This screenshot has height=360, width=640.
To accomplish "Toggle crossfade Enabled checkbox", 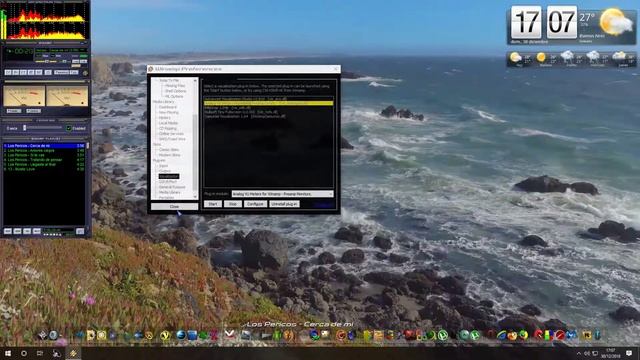I will click(x=69, y=128).
